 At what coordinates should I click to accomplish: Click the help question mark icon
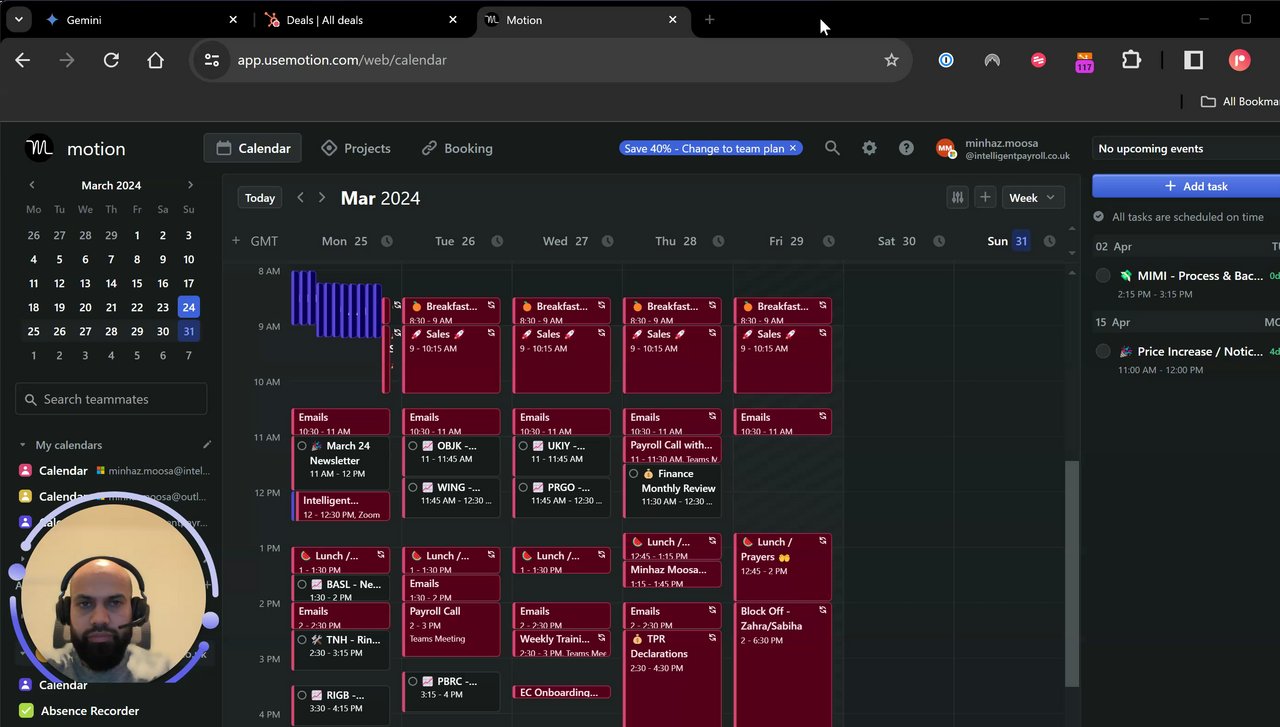coord(906,148)
